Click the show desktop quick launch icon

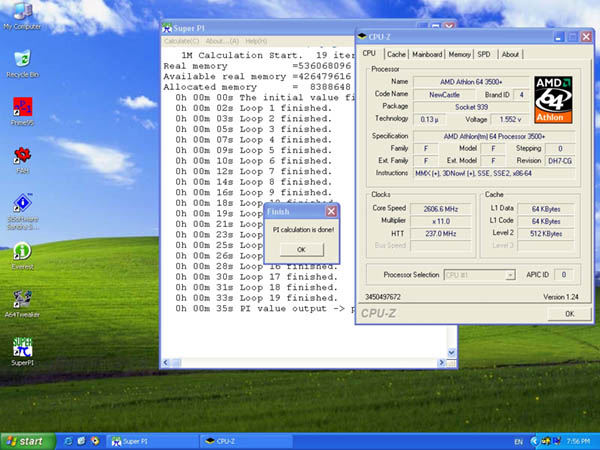82,441
